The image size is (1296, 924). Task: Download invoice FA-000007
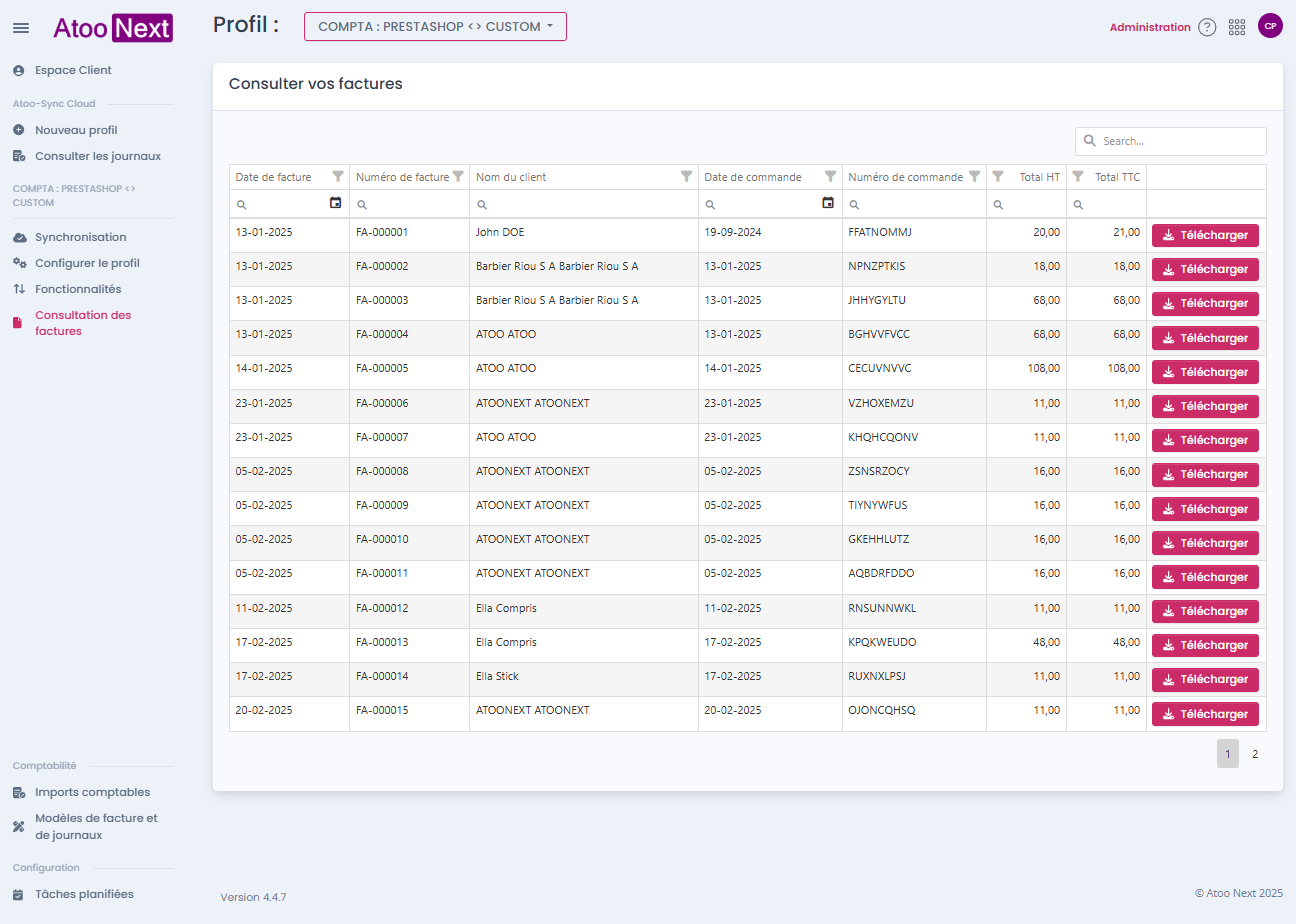pos(1205,440)
